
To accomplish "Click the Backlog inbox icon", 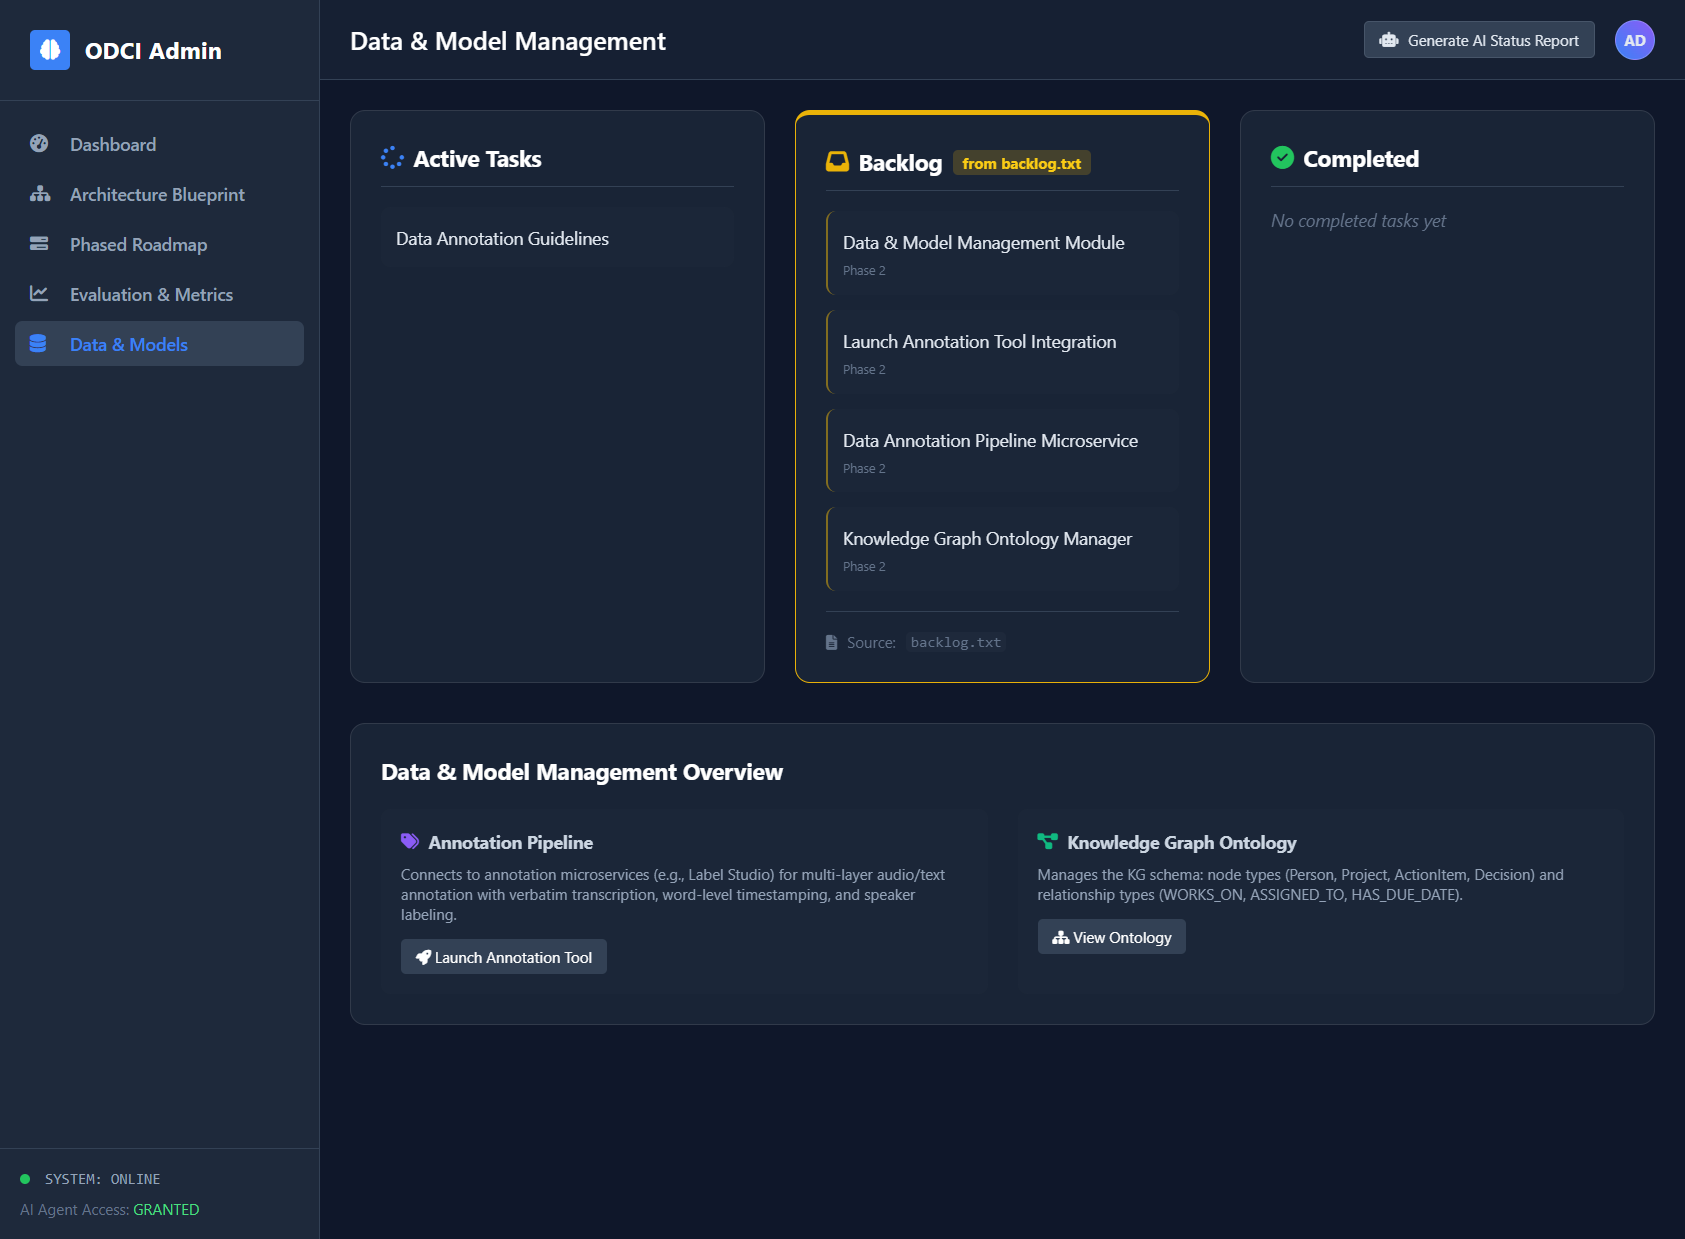I will (x=837, y=162).
